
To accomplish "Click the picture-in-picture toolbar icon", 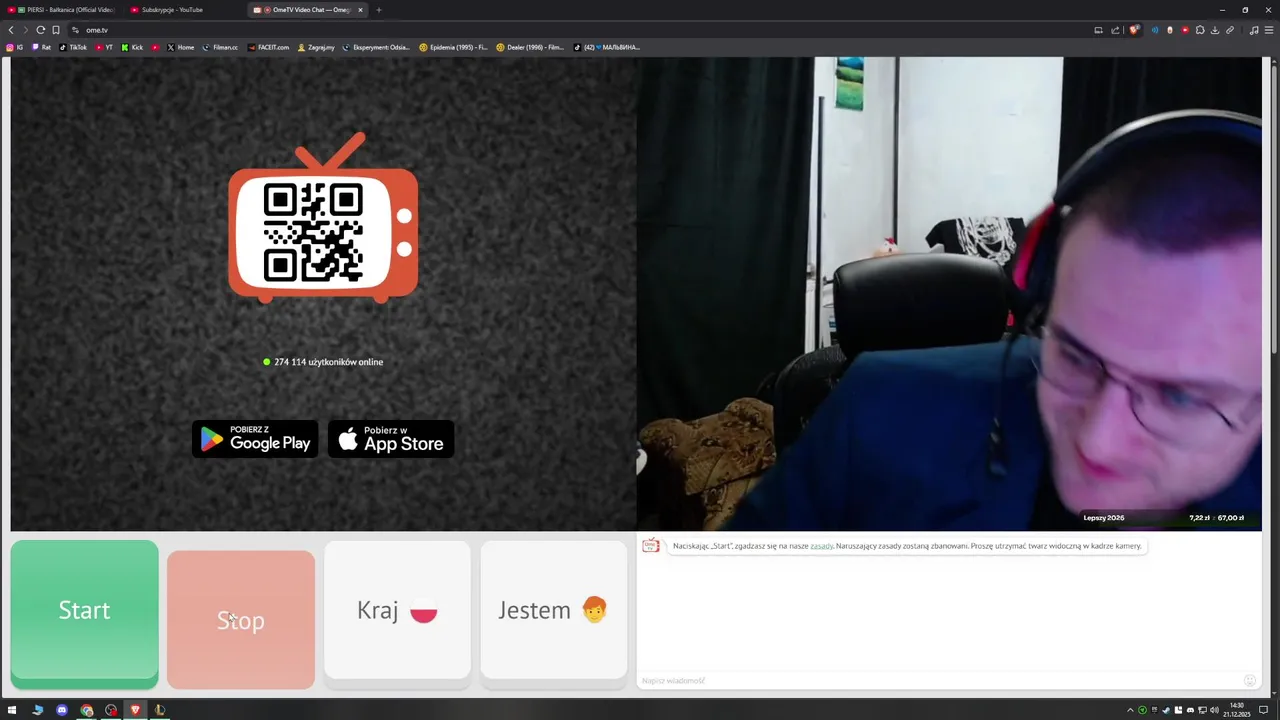I will coord(1098,30).
